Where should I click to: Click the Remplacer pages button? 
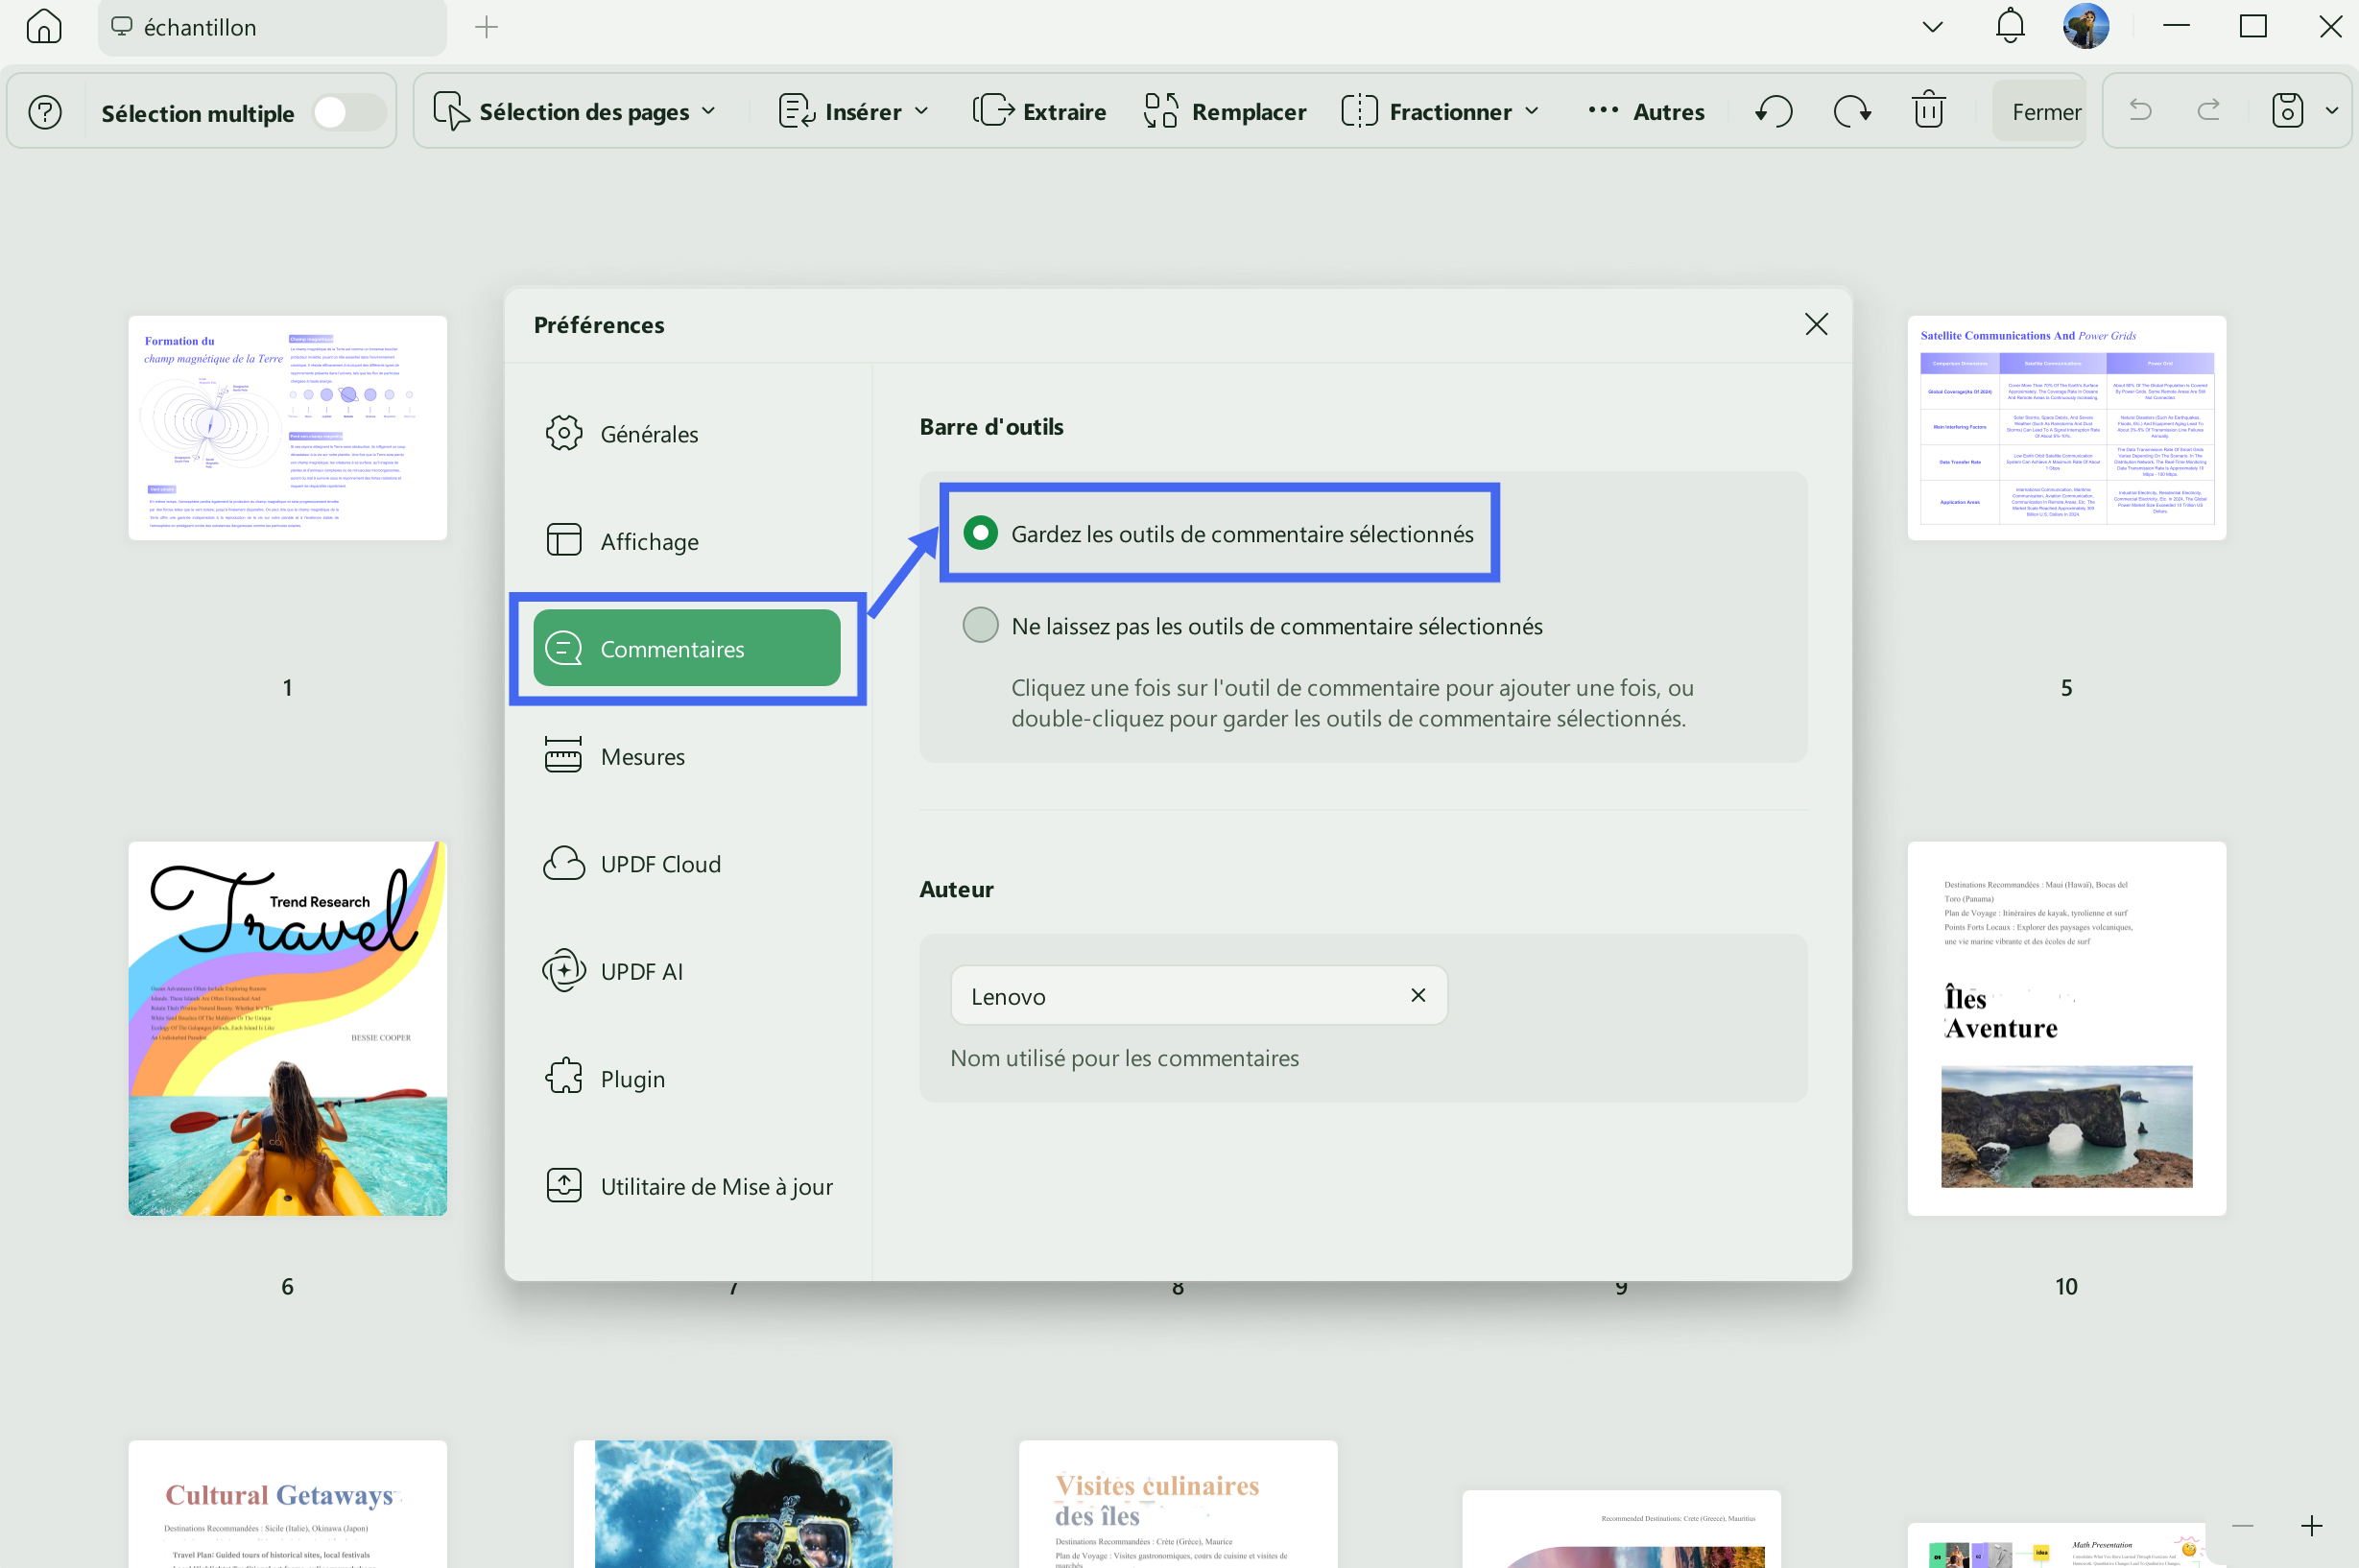[x=1225, y=111]
